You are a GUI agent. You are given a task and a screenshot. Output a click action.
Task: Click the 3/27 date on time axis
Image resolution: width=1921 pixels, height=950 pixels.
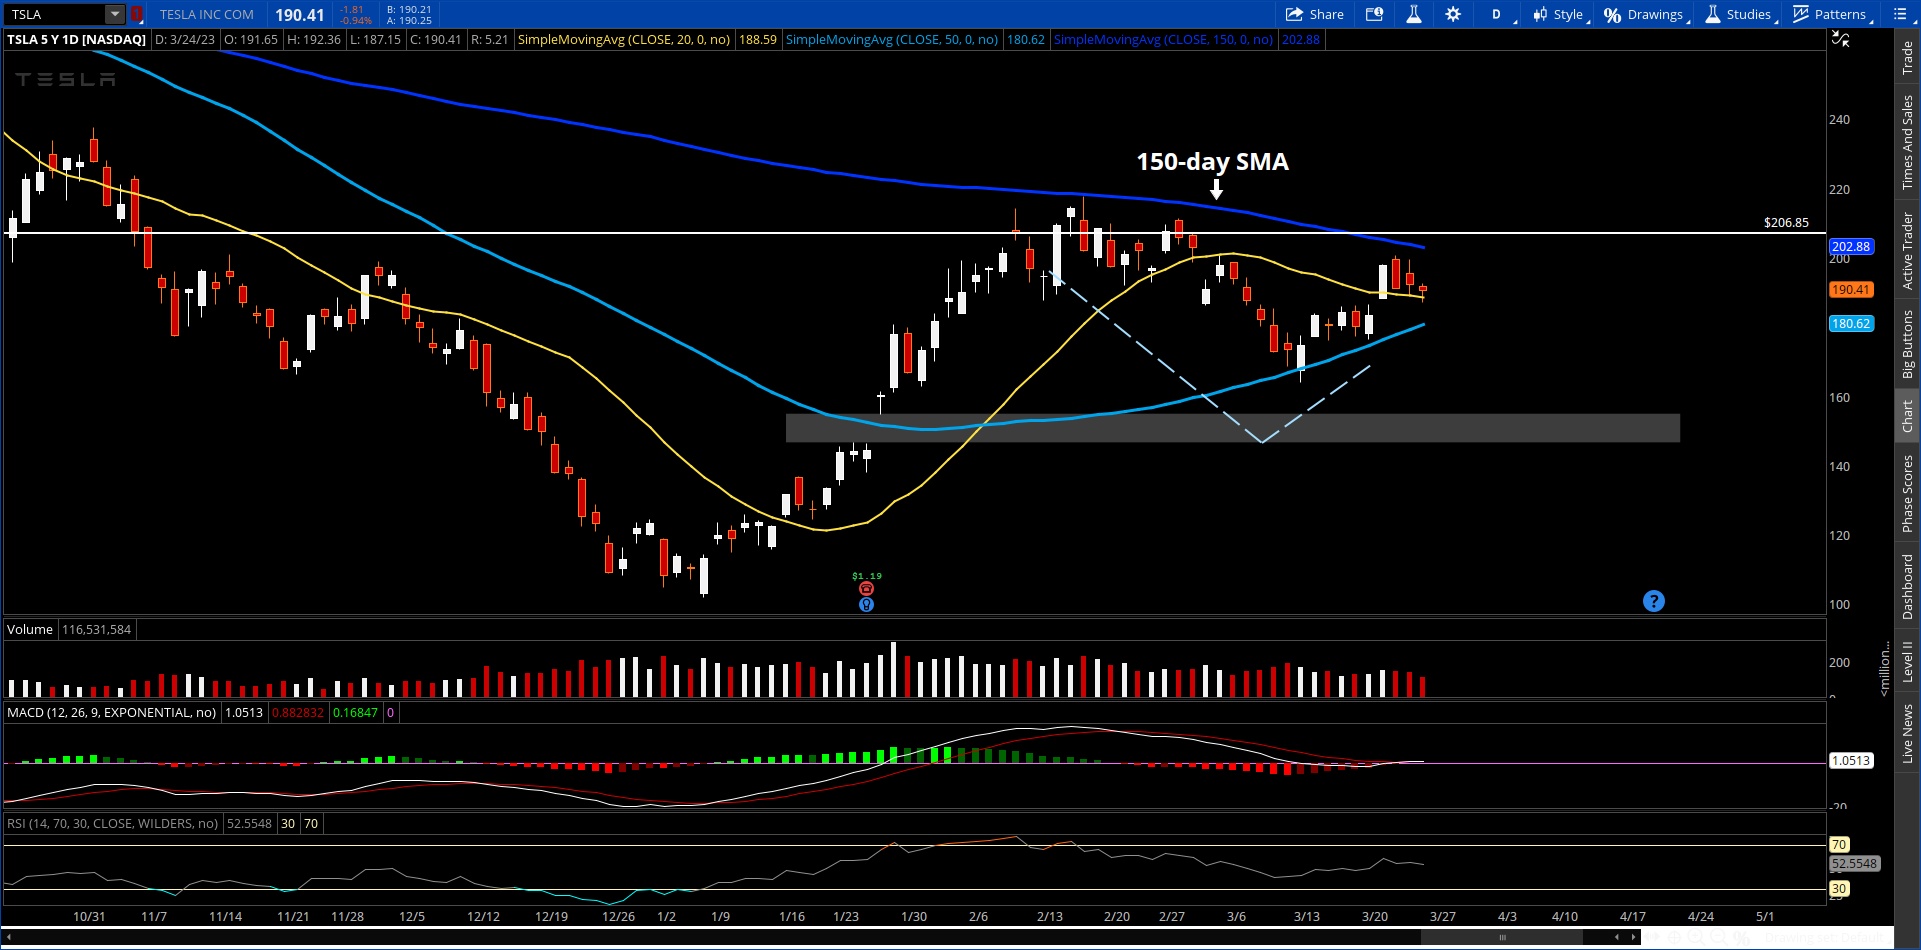[1442, 916]
